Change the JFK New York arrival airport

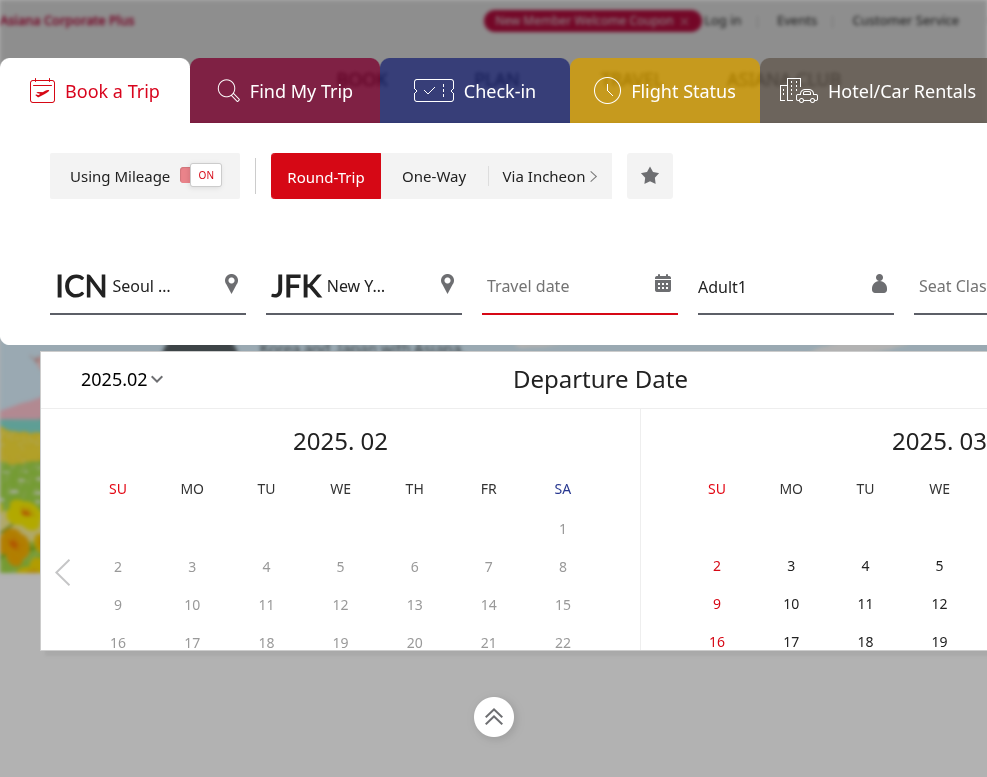[x=364, y=286]
